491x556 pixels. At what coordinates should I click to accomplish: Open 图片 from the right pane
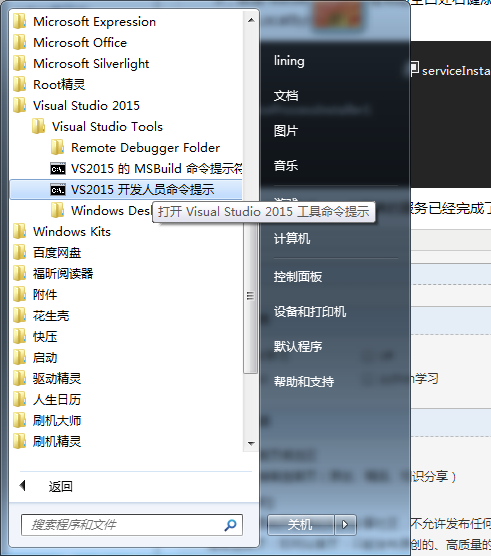(286, 131)
